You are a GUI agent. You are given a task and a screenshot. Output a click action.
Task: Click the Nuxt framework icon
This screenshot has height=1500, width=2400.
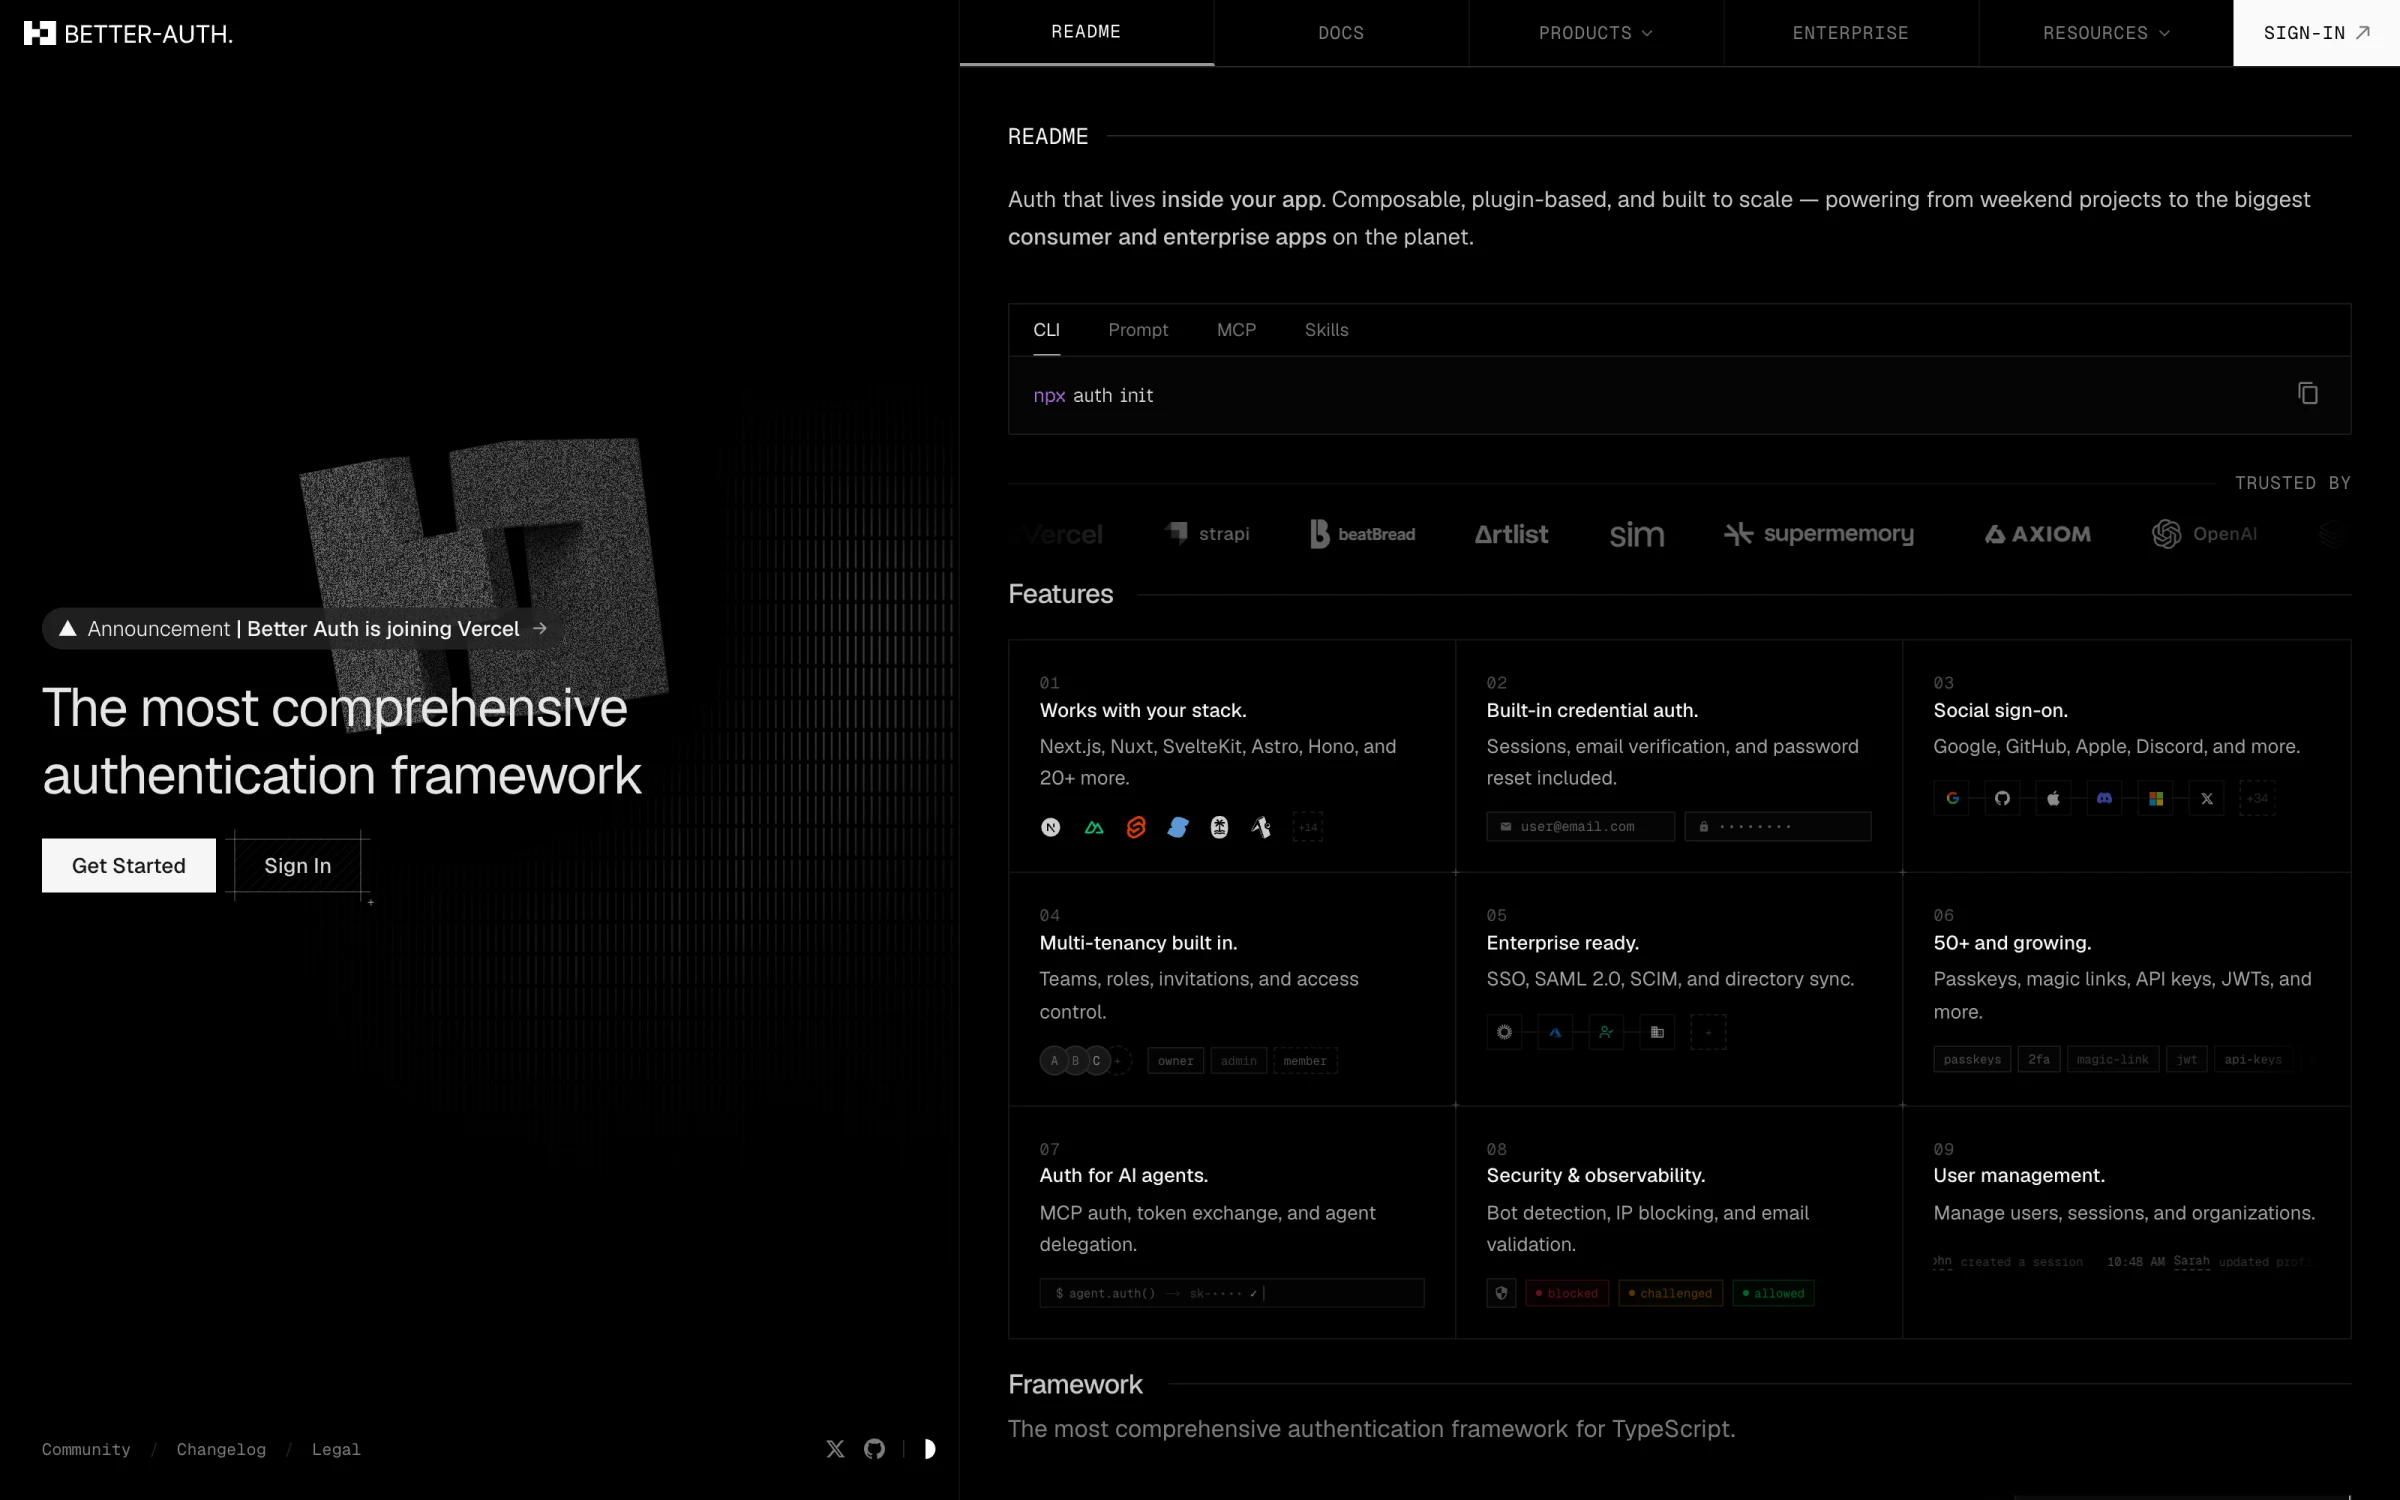pyautogui.click(x=1094, y=827)
